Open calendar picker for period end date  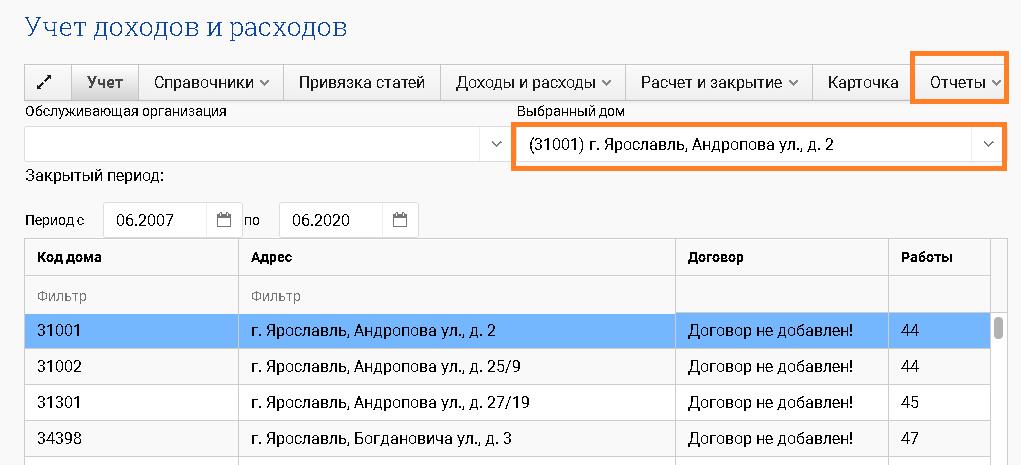click(400, 220)
